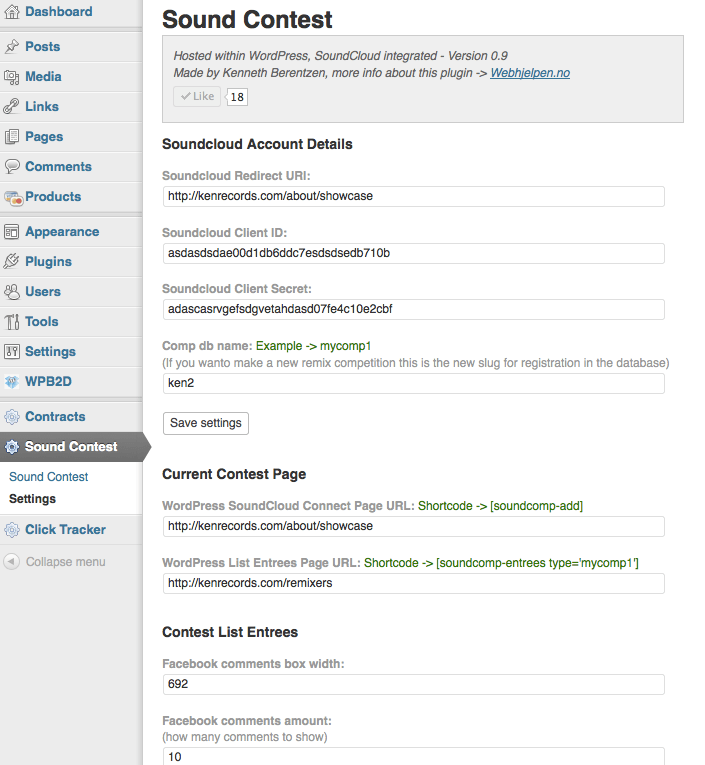Click the Links chain icon
Screen dimensions: 705x765
point(12,106)
